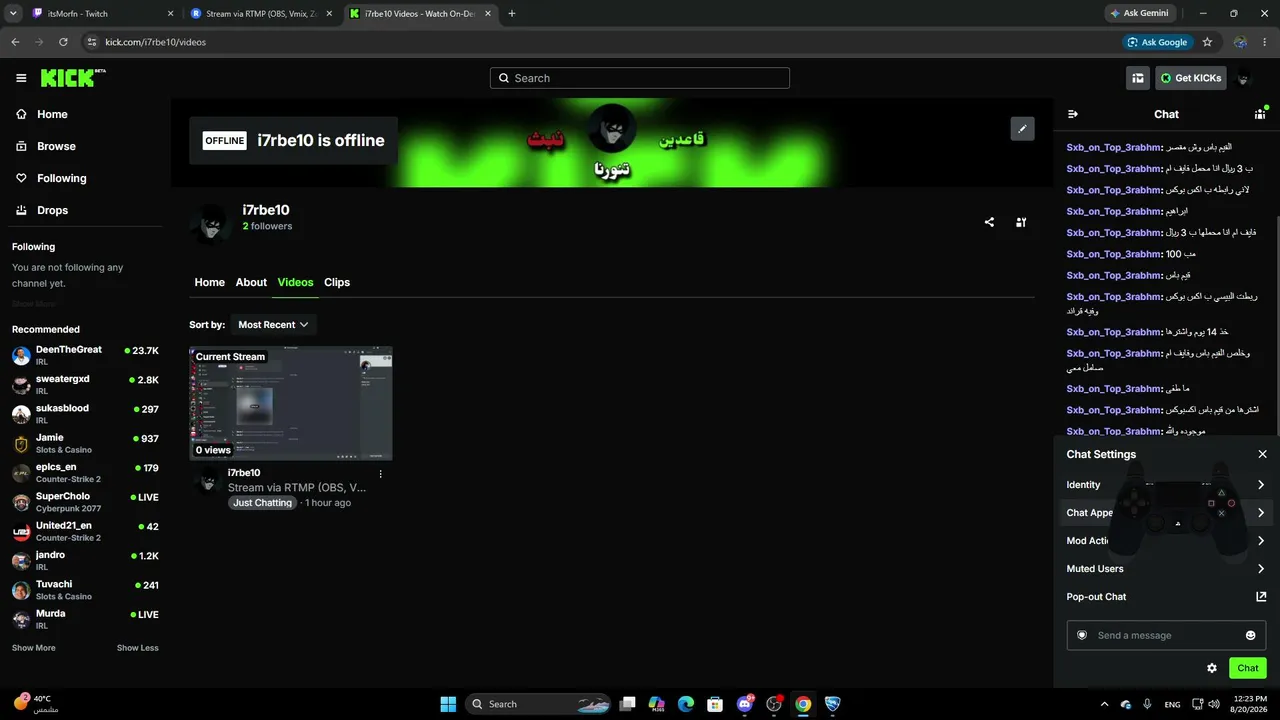
Task: Click the chat settings gear icon
Action: click(x=1212, y=668)
